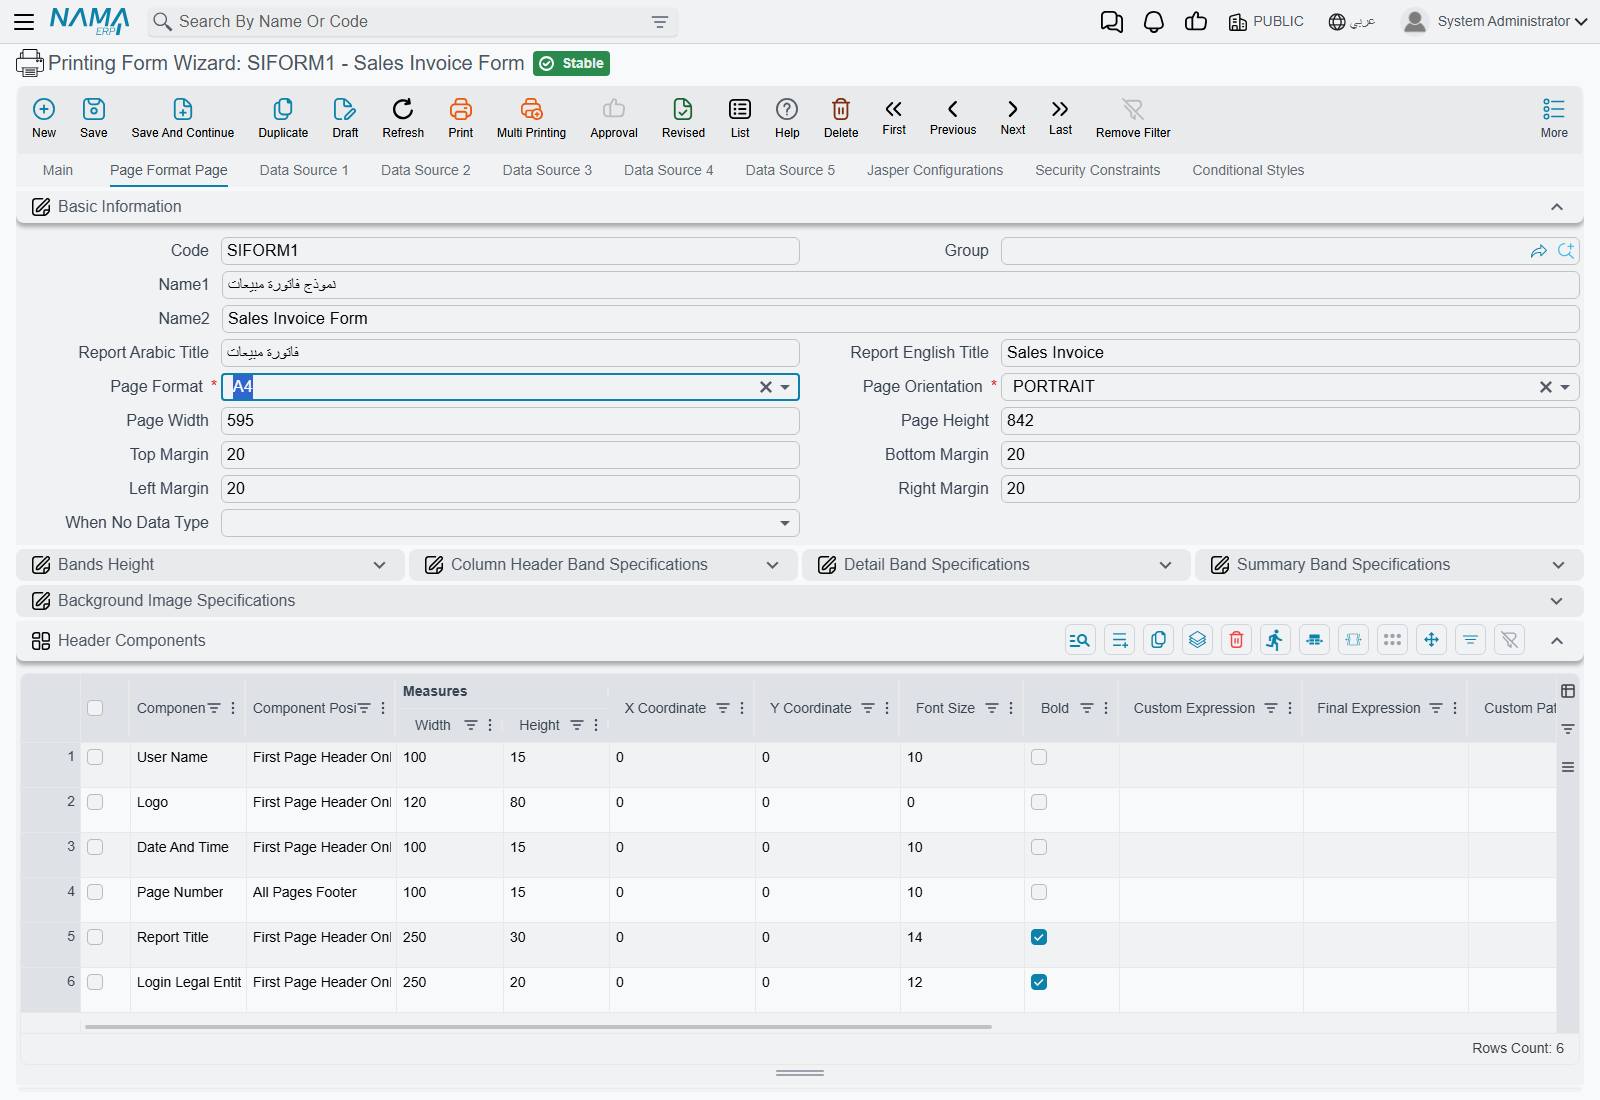The image size is (1600, 1100).
Task: Click the PUBLIC company button
Action: (x=1266, y=21)
